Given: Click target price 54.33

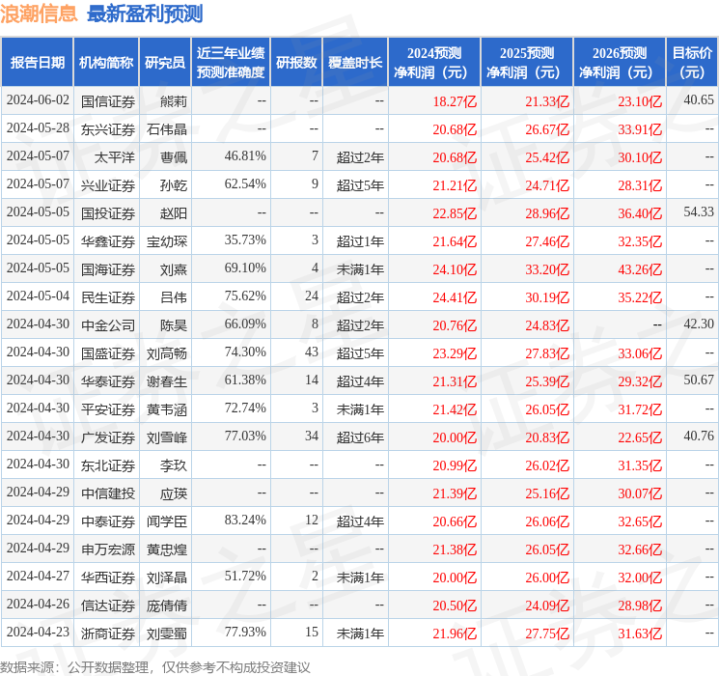Looking at the screenshot, I should [x=698, y=212].
